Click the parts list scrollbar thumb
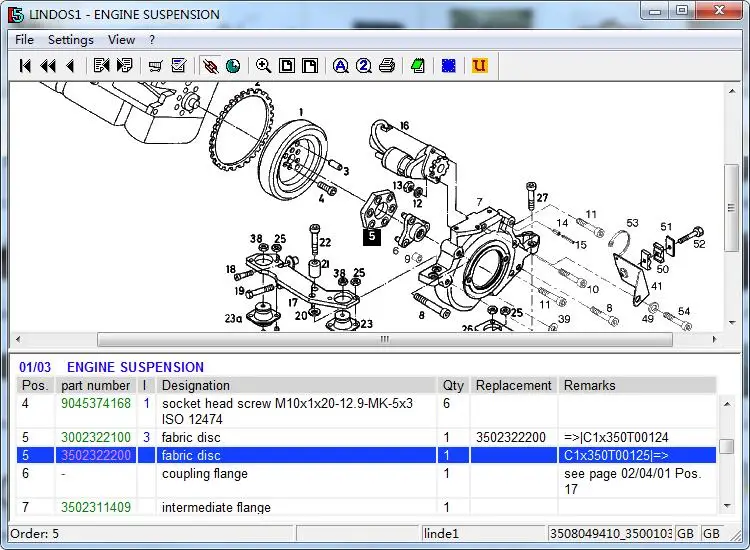This screenshot has width=750, height=550. pyautogui.click(x=727, y=446)
